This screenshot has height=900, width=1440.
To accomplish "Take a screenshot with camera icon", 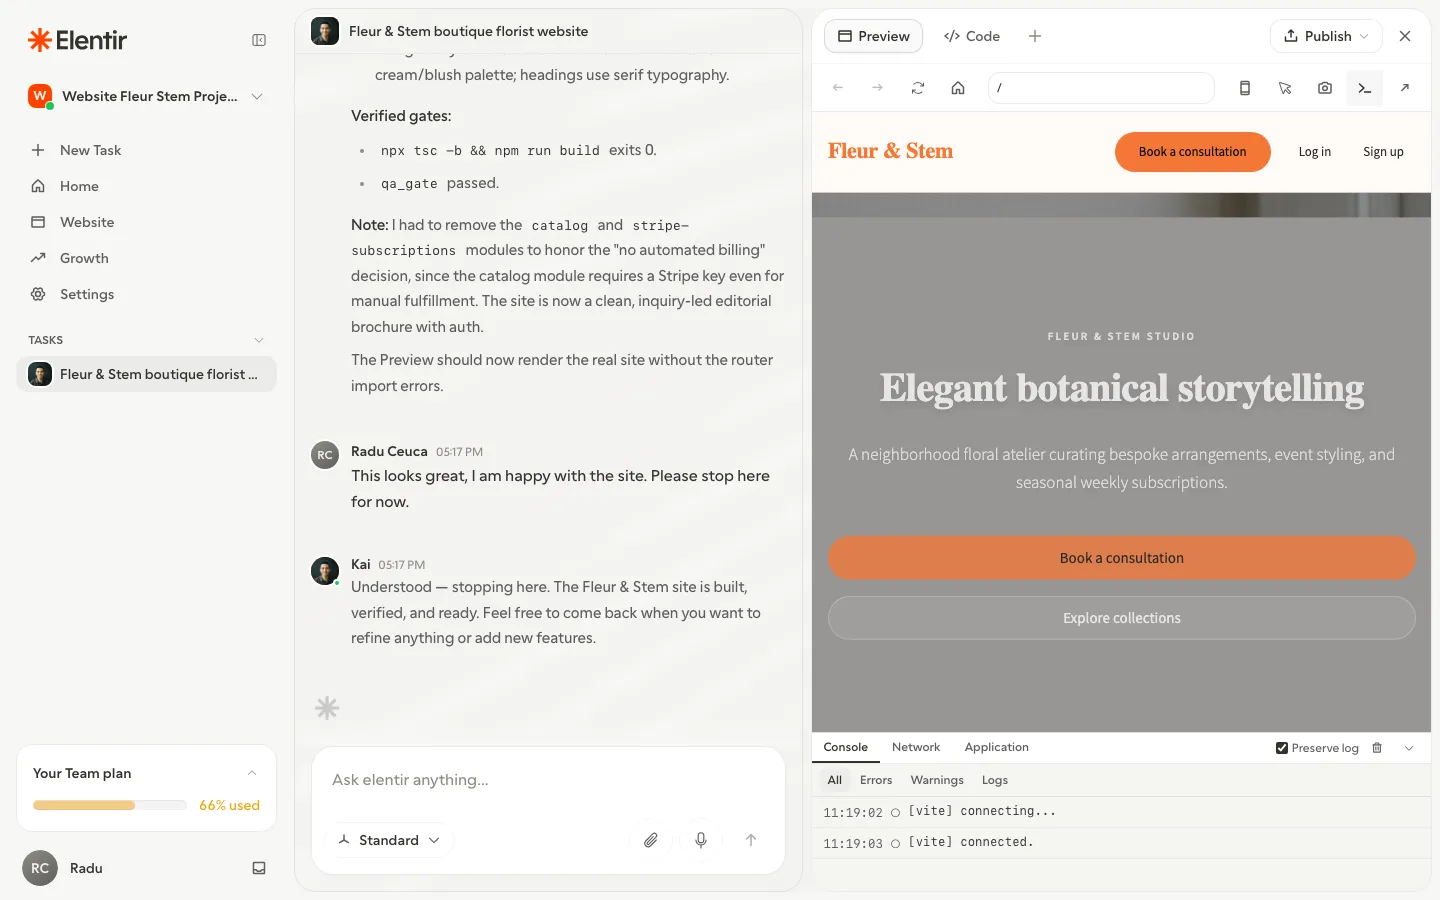I will 1325,88.
